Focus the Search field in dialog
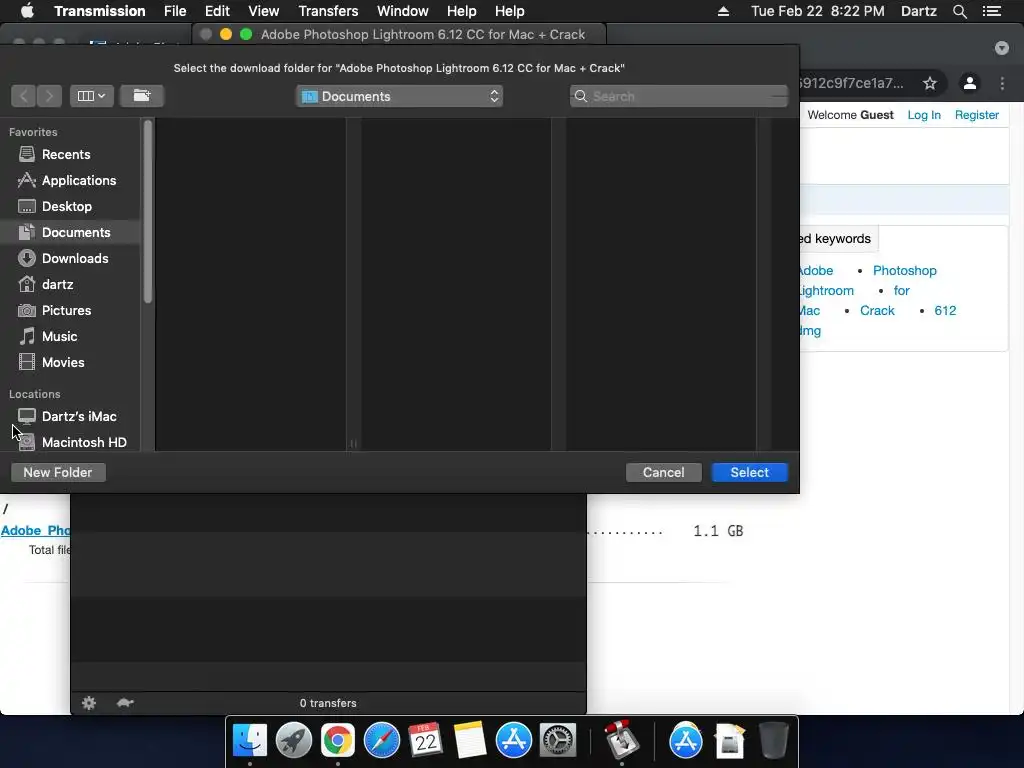Screen dimensions: 1024x768 [679, 96]
